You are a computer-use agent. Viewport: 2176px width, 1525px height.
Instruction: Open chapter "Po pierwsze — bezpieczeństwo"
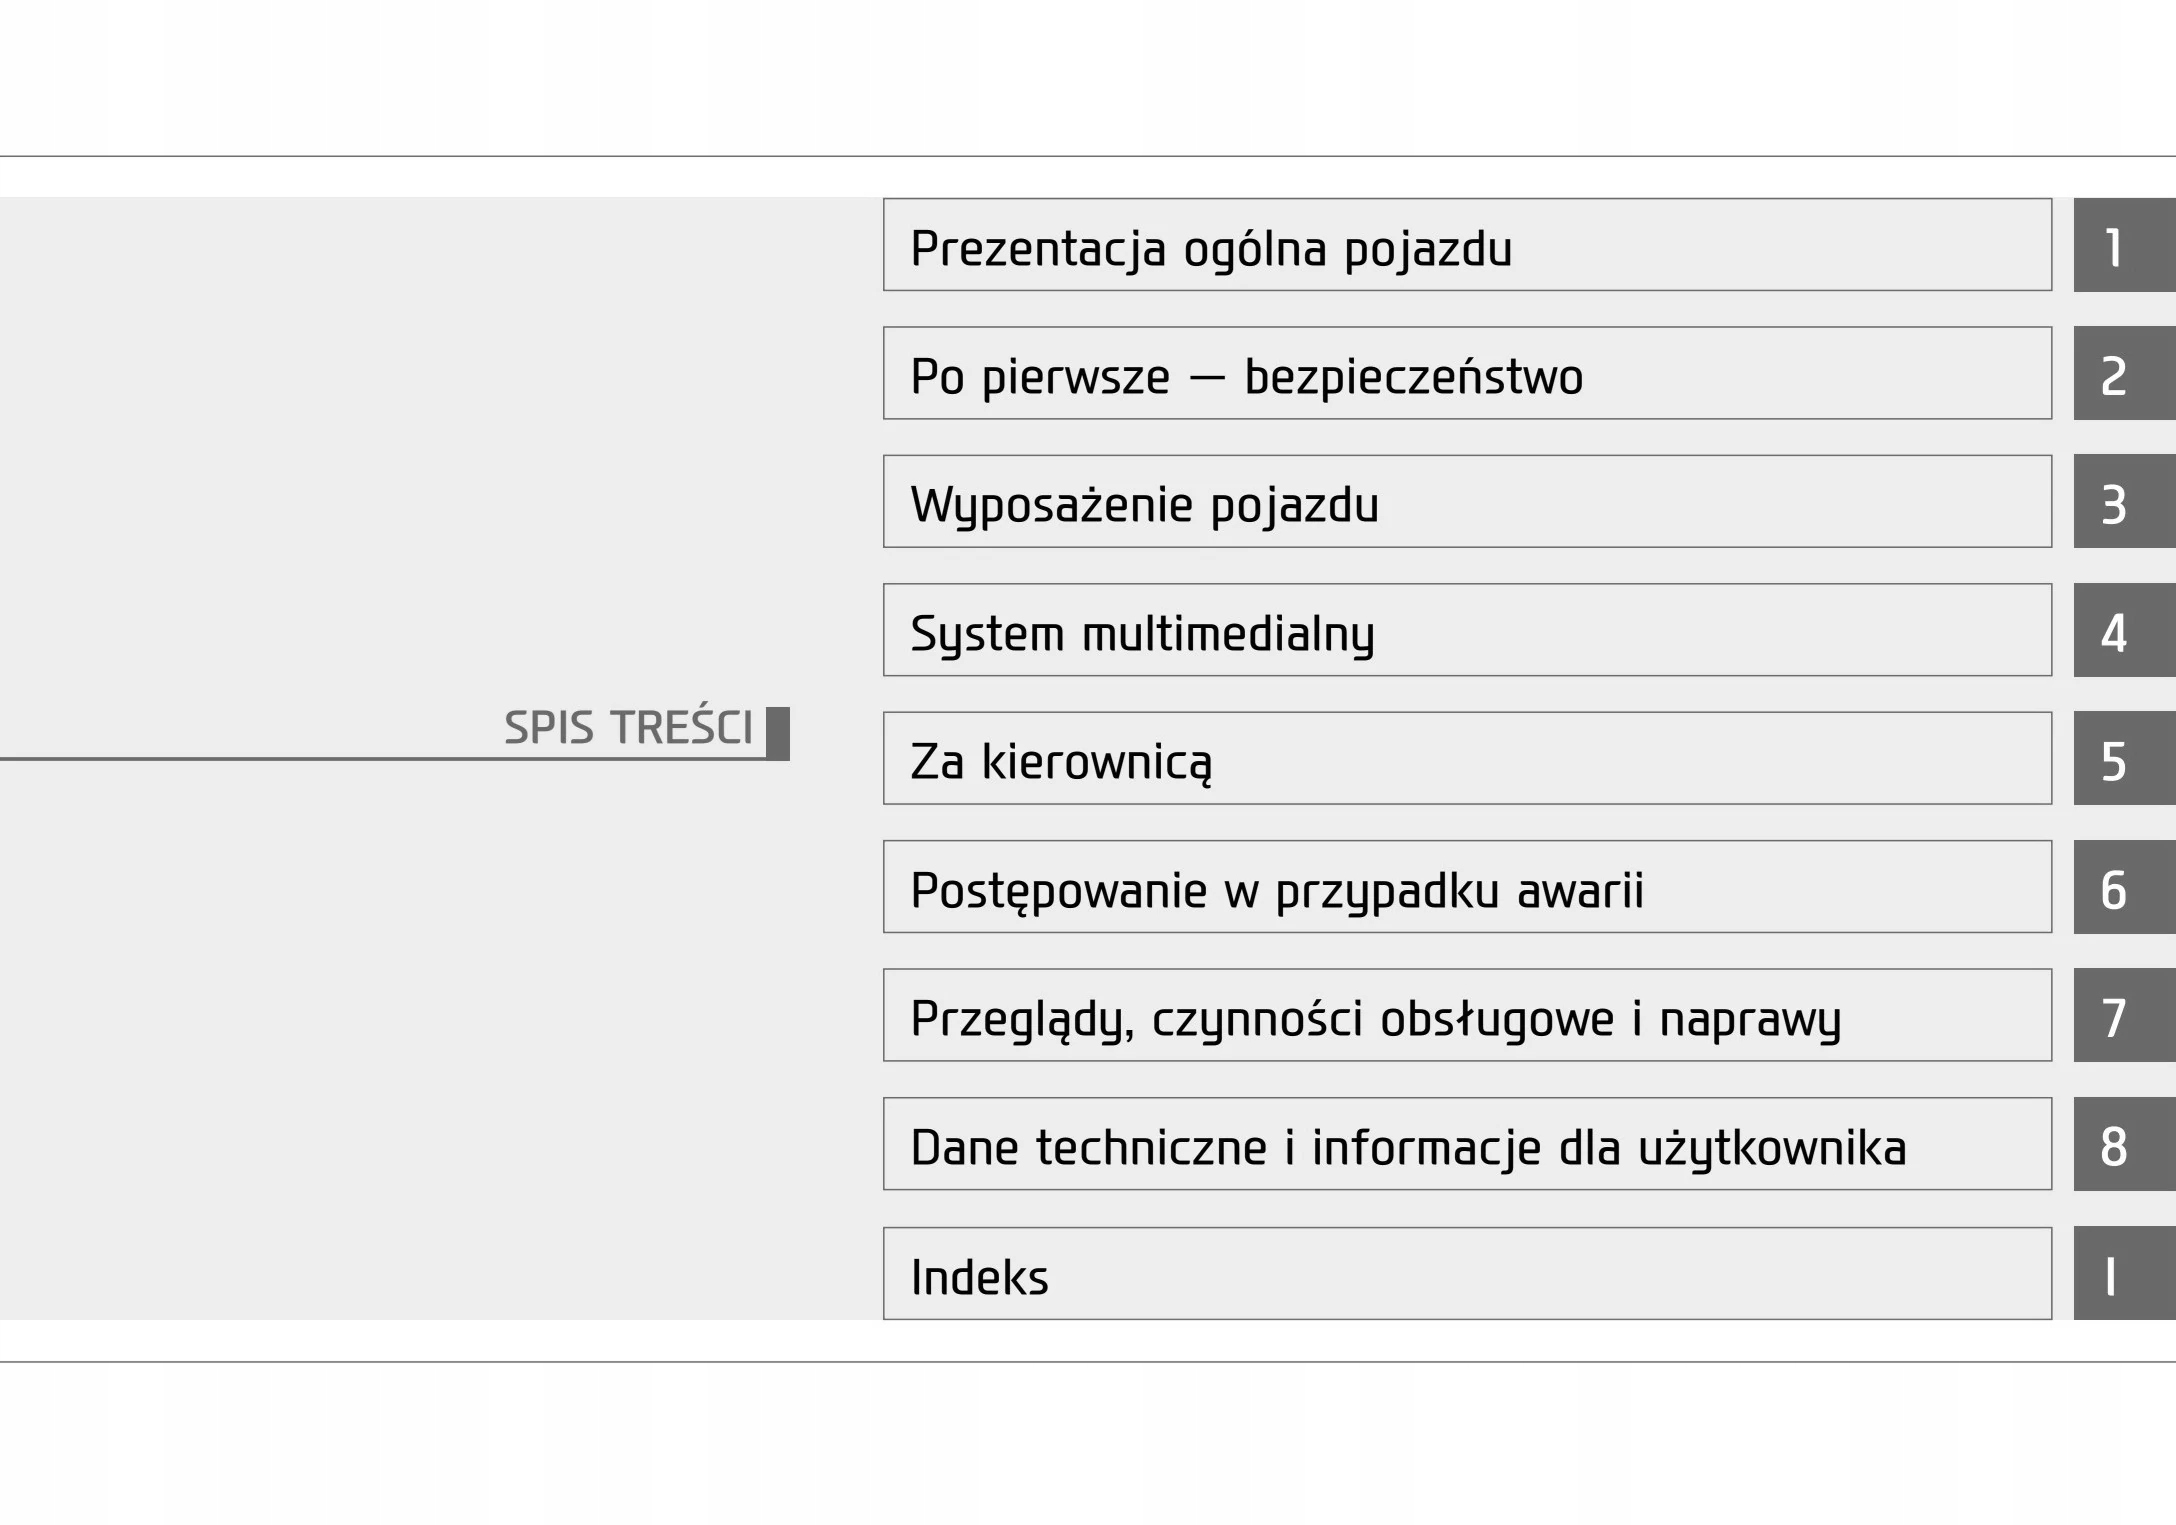(x=1466, y=373)
